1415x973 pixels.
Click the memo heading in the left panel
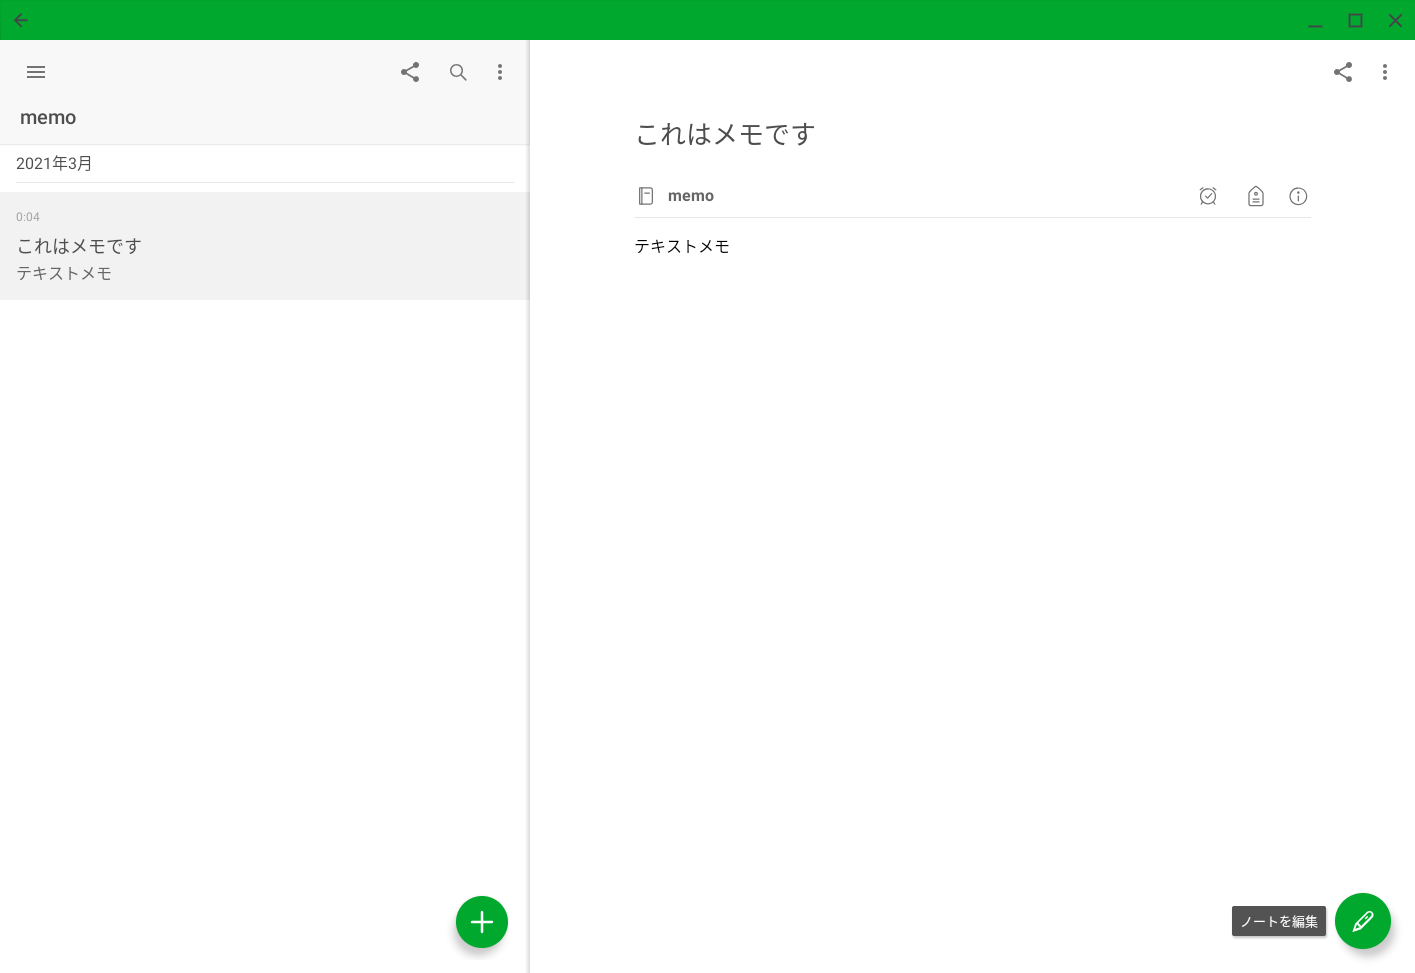(x=48, y=118)
